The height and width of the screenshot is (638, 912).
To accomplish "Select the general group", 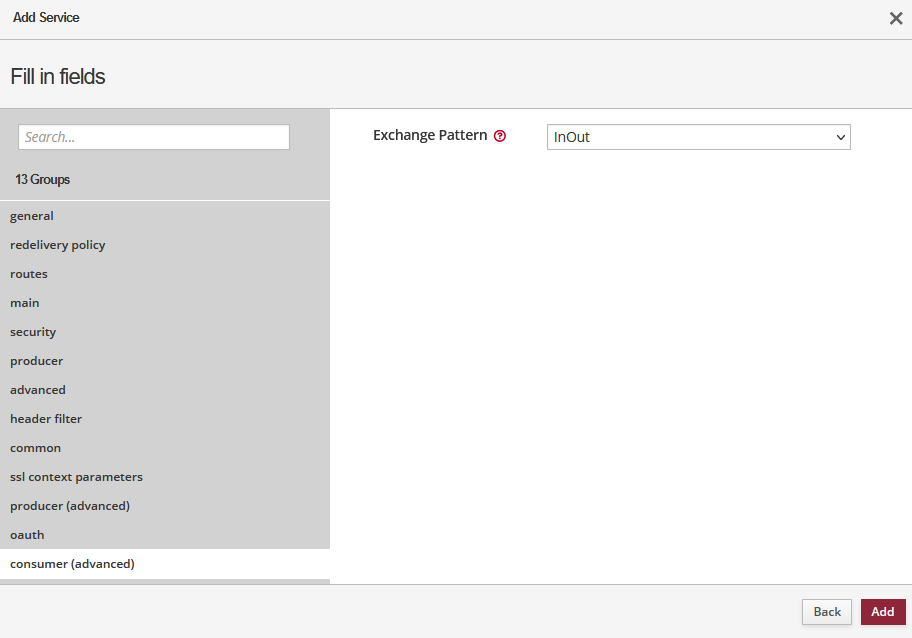I will 32,216.
